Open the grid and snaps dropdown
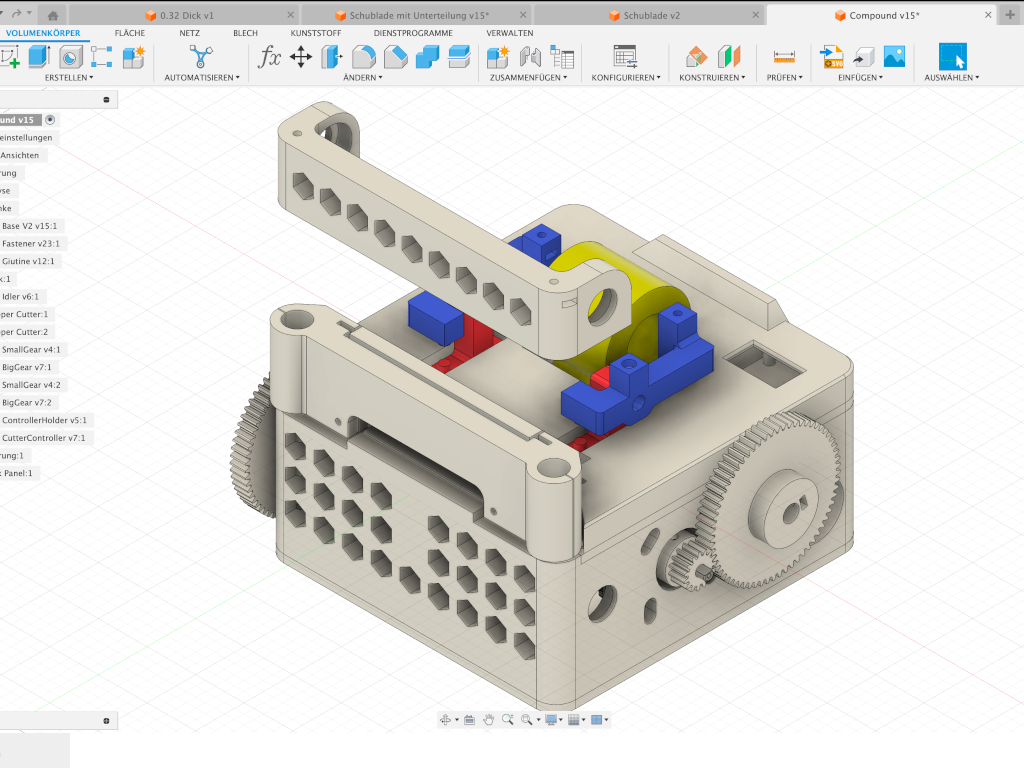 pos(577,720)
